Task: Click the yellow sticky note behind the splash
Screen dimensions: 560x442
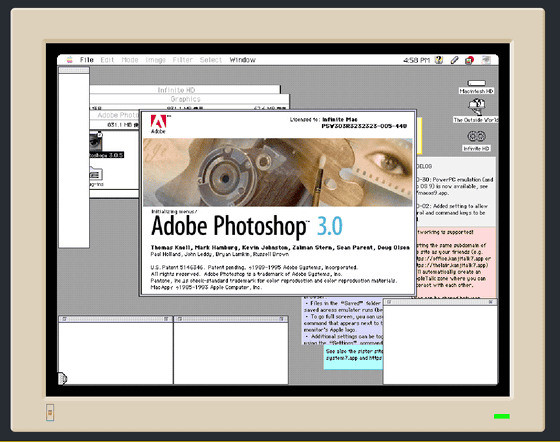Action: [x=419, y=136]
